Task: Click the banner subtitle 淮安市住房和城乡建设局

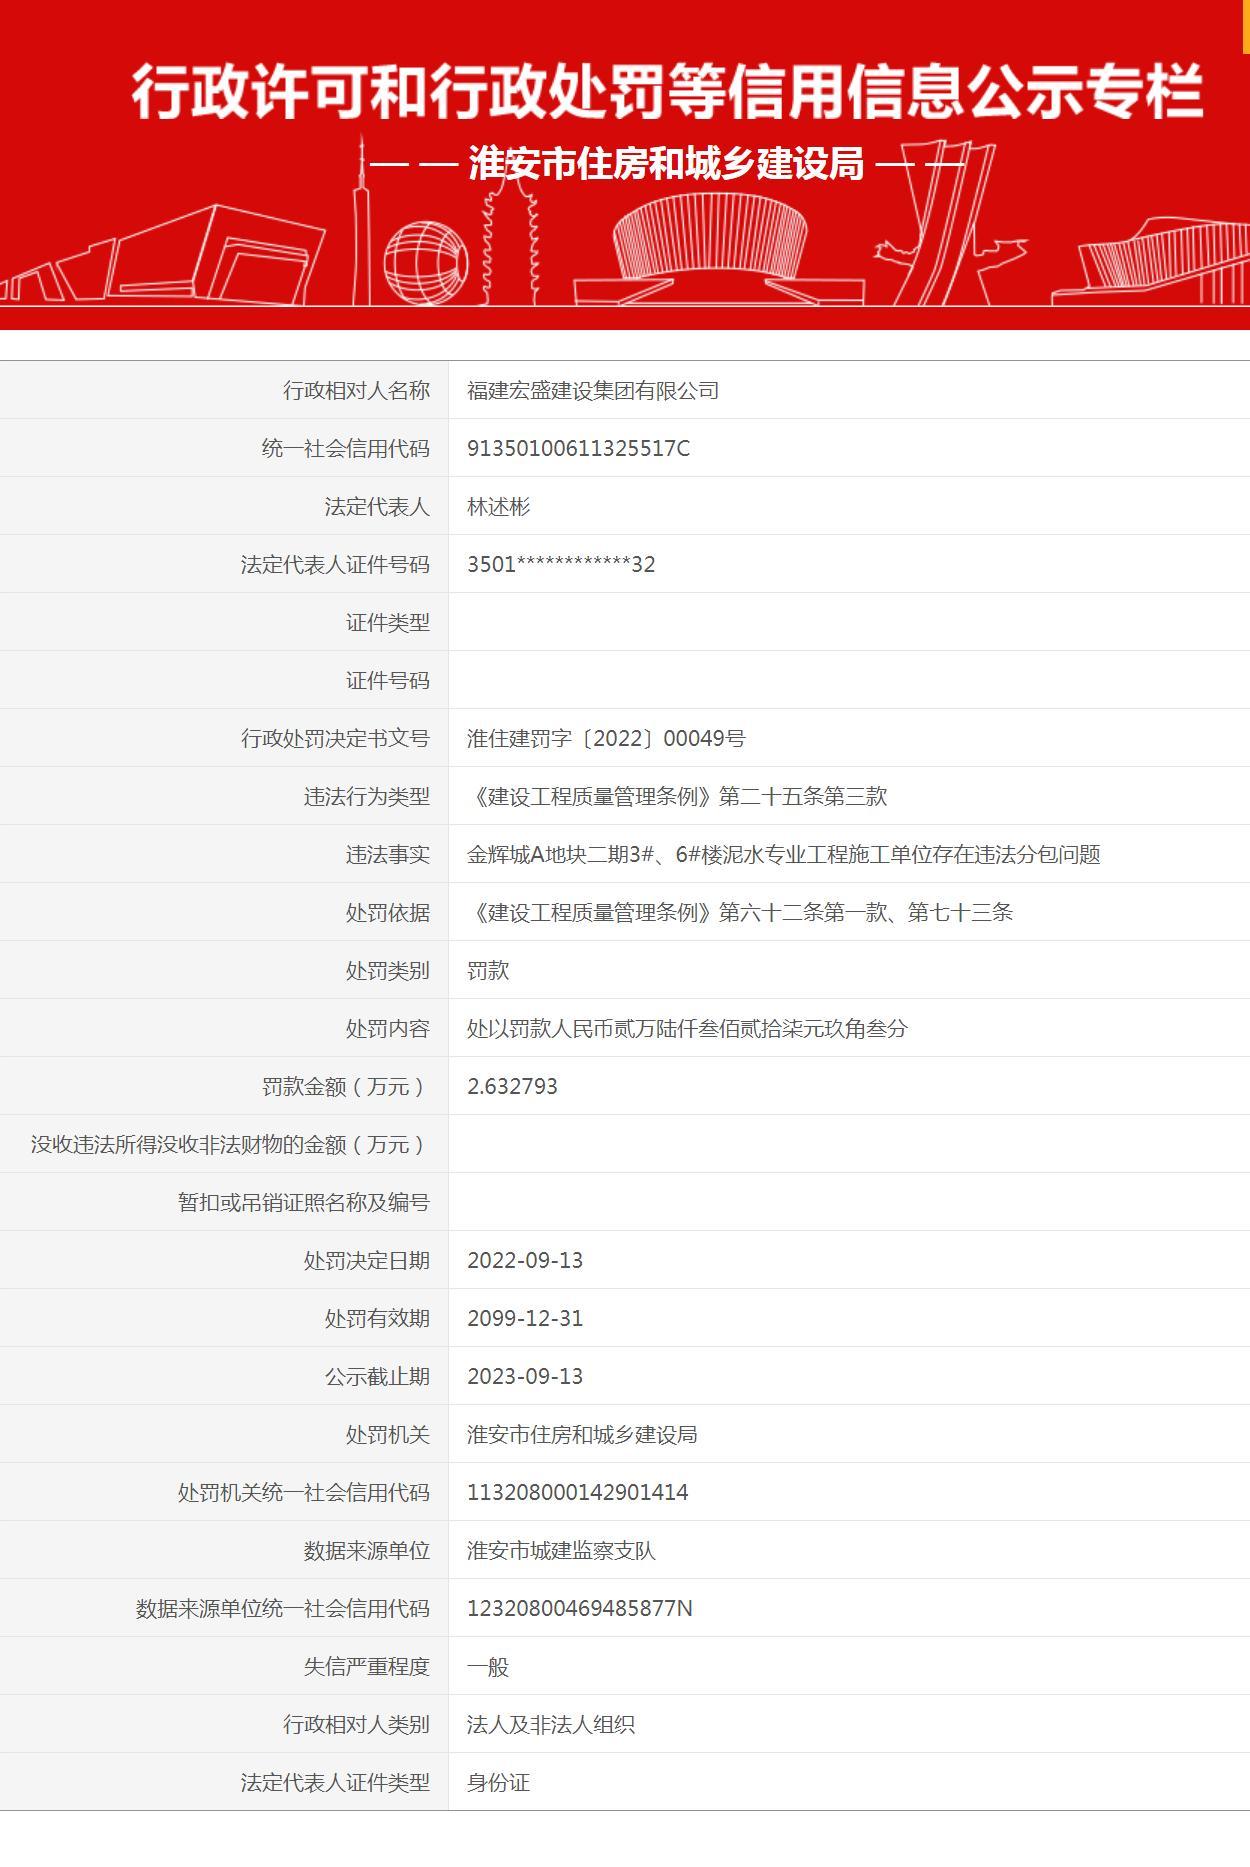Action: point(666,163)
